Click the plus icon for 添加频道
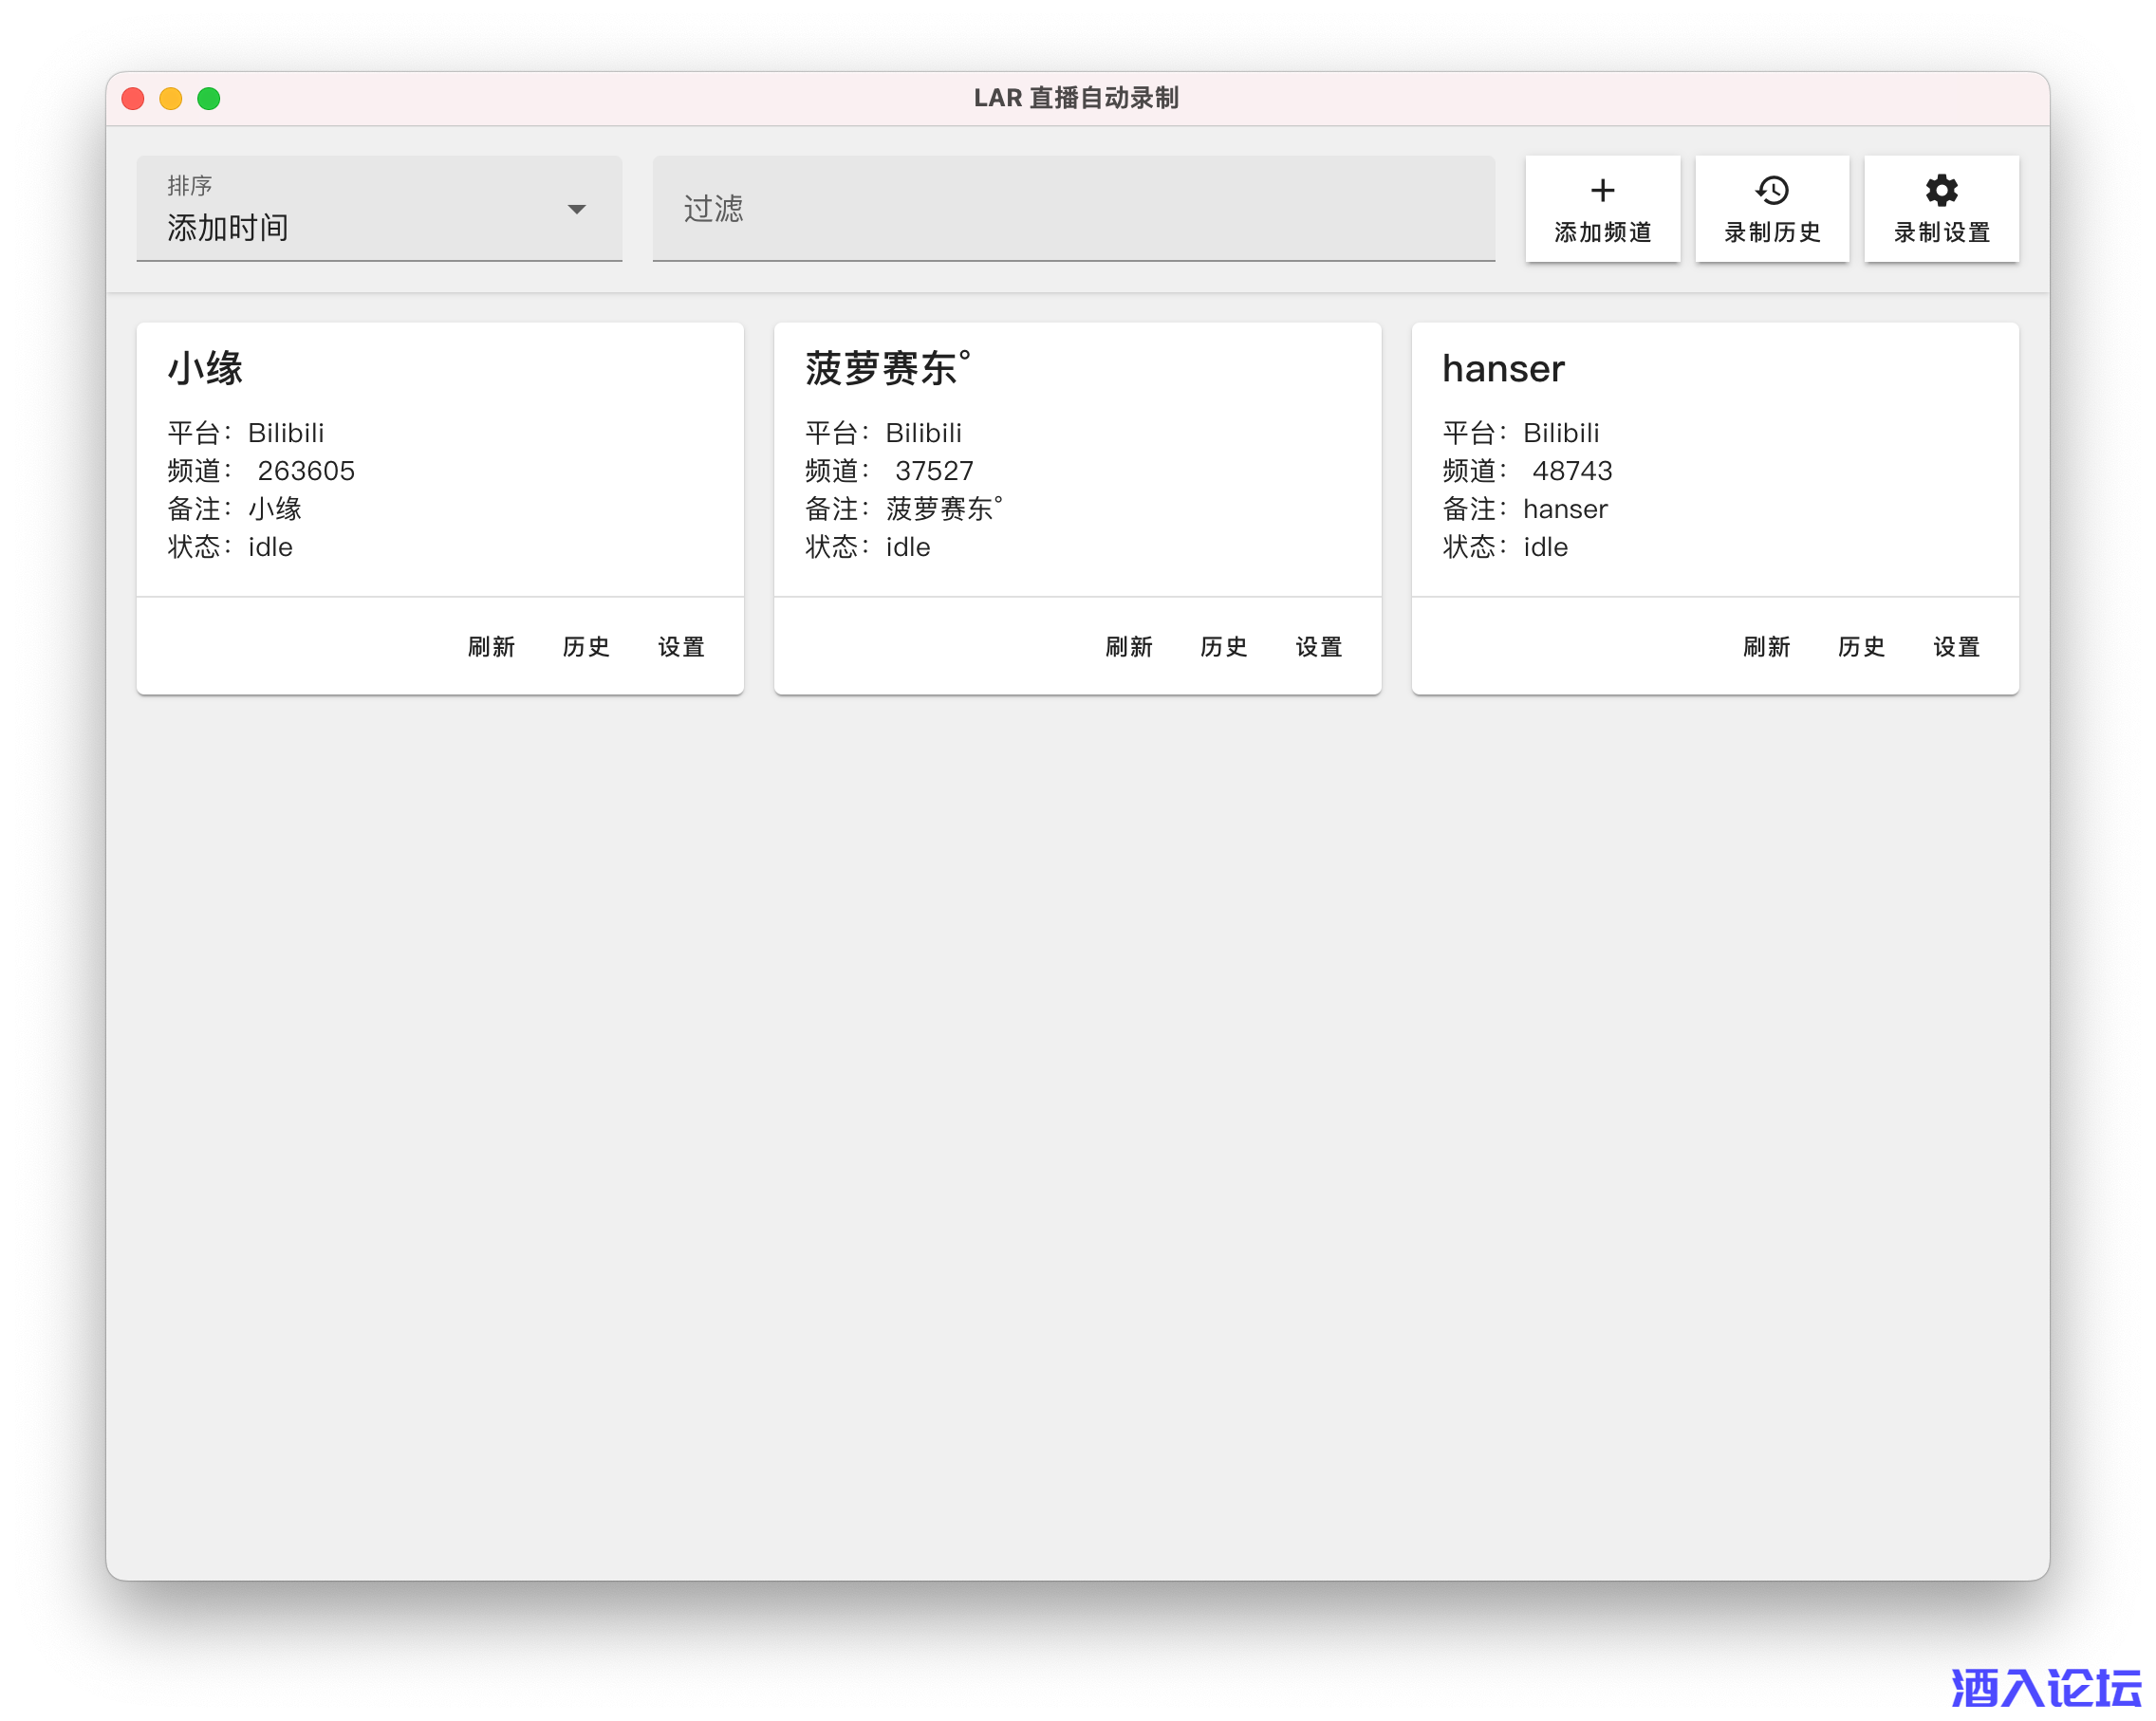The height and width of the screenshot is (1721, 2156). [x=1602, y=190]
